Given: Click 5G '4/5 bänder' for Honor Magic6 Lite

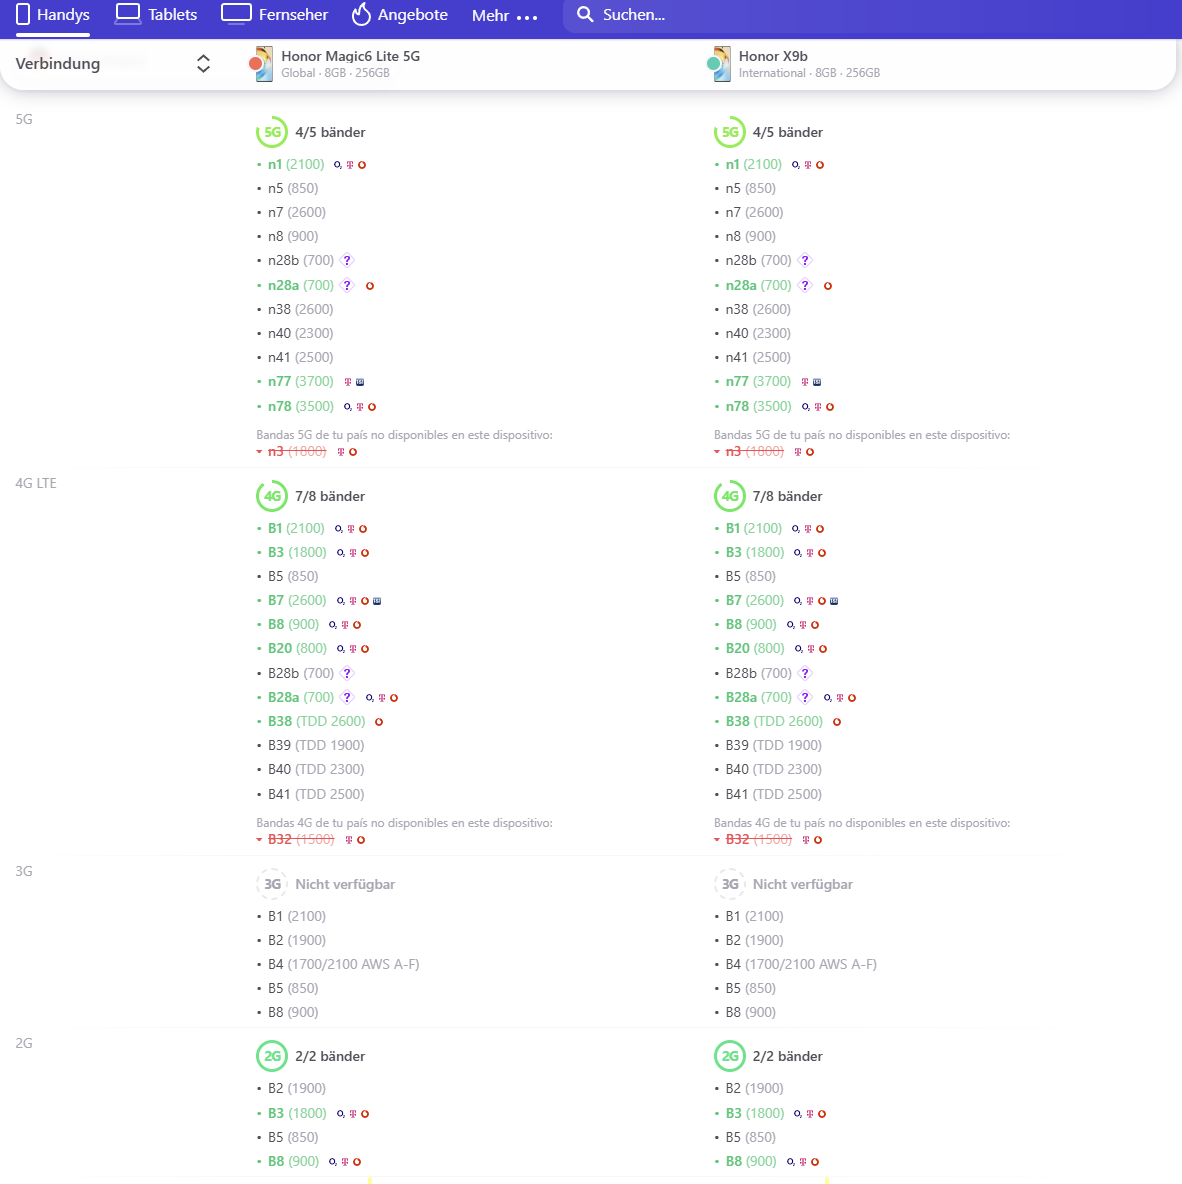Looking at the screenshot, I should [x=330, y=132].
